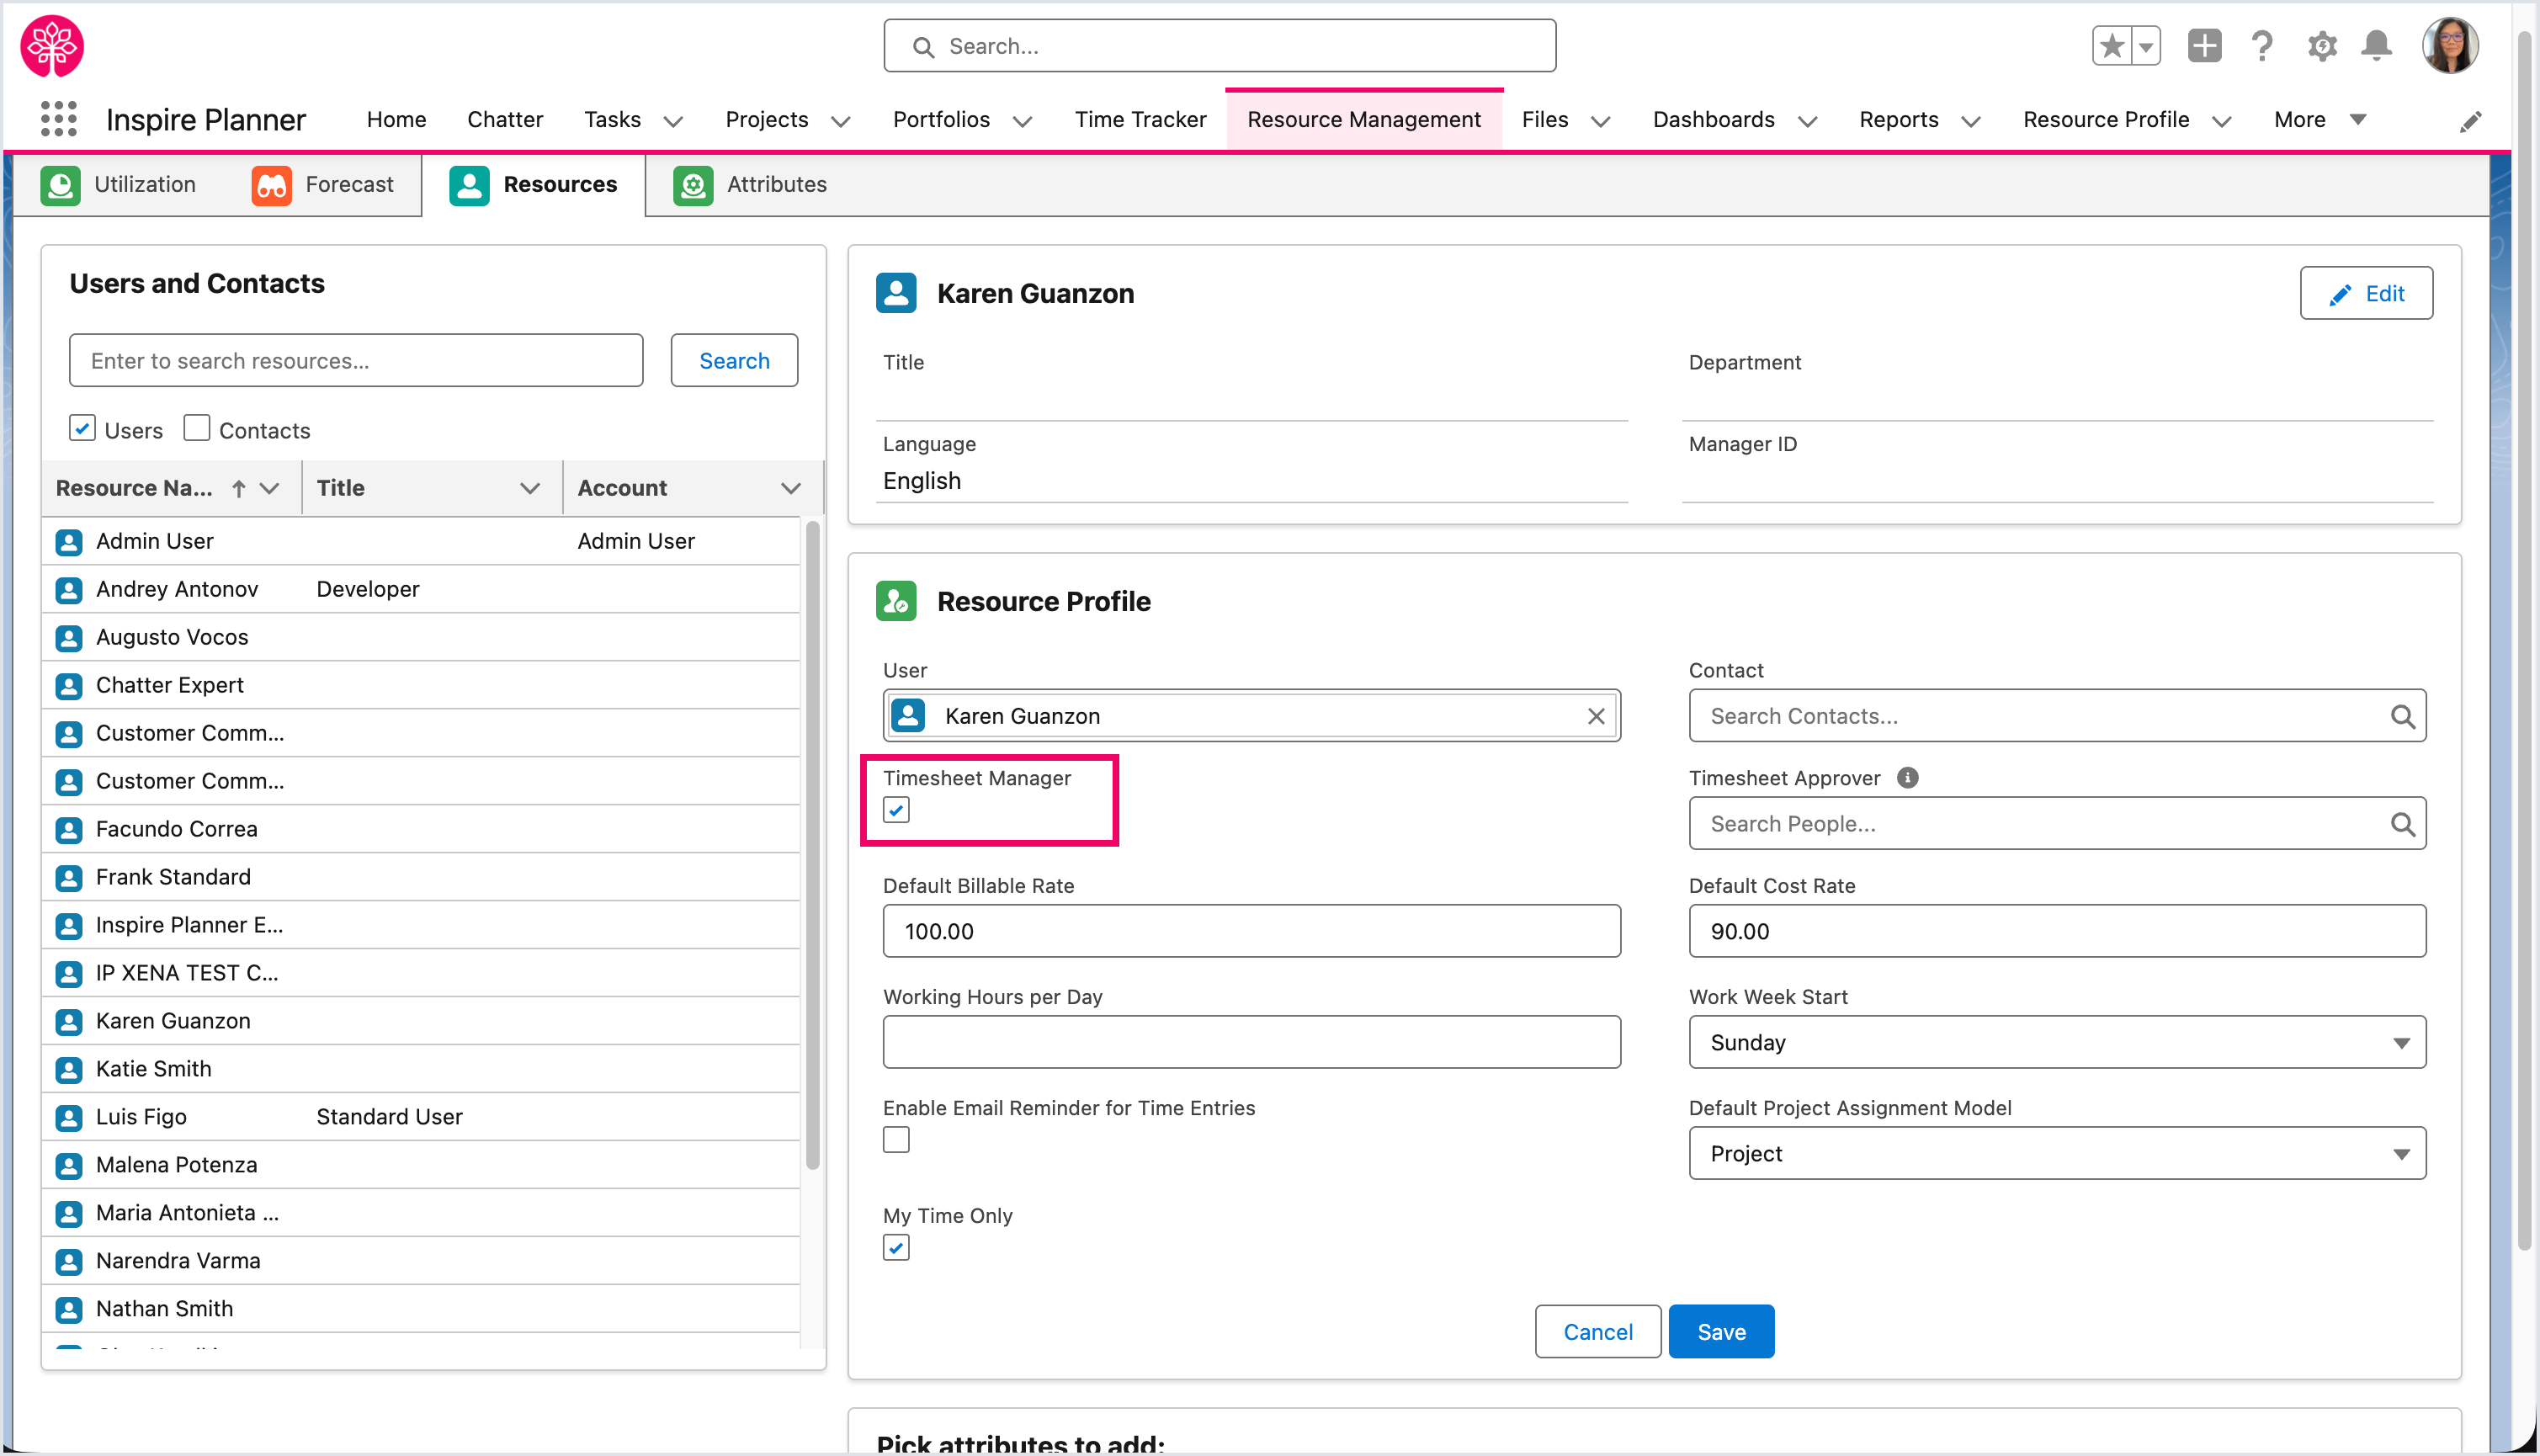
Task: Click the notifications bell icon
Action: [x=2376, y=46]
